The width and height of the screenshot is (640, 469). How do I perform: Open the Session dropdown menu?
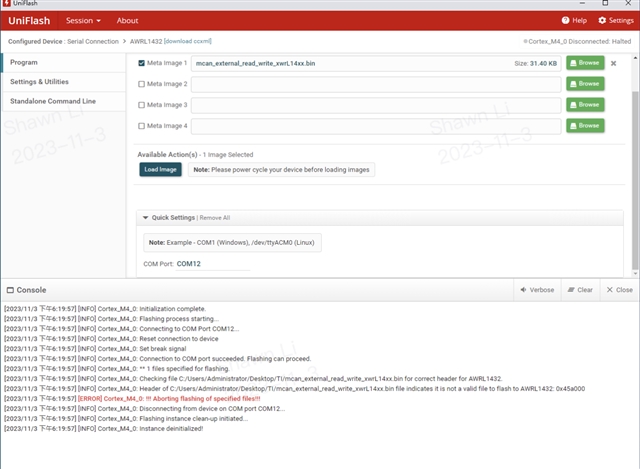pyautogui.click(x=83, y=20)
